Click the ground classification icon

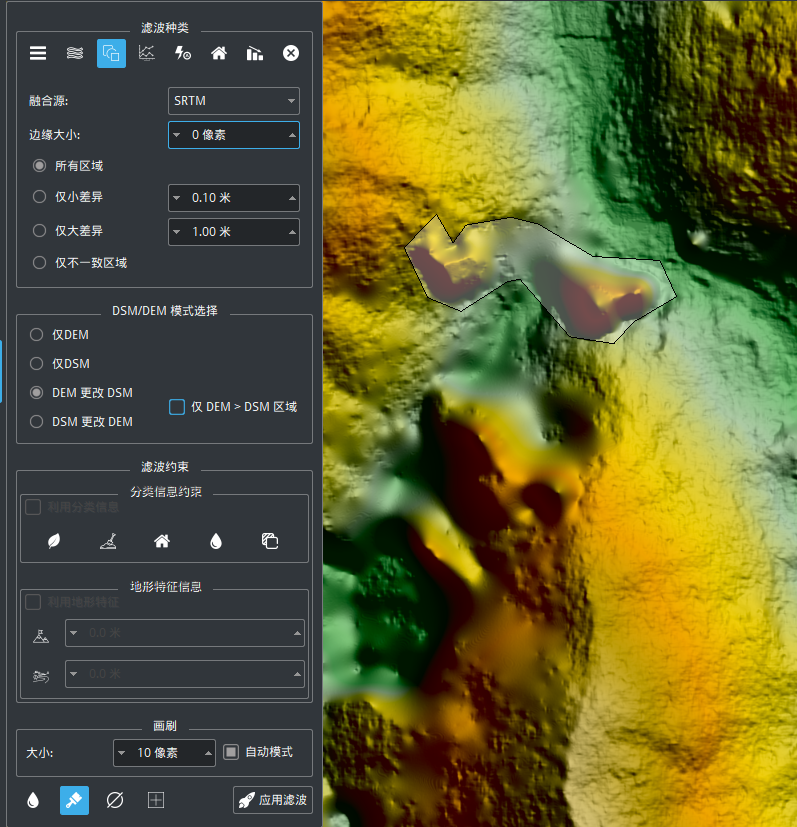tap(108, 541)
